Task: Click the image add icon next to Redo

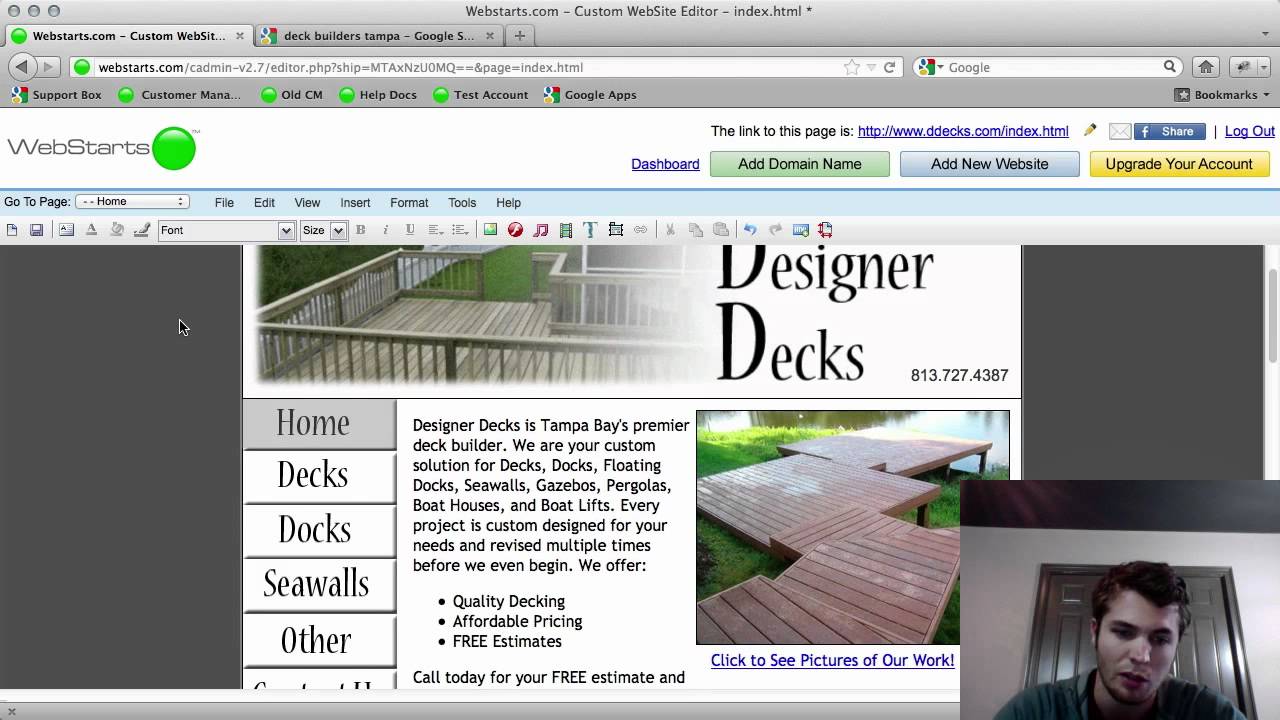Action: point(800,230)
